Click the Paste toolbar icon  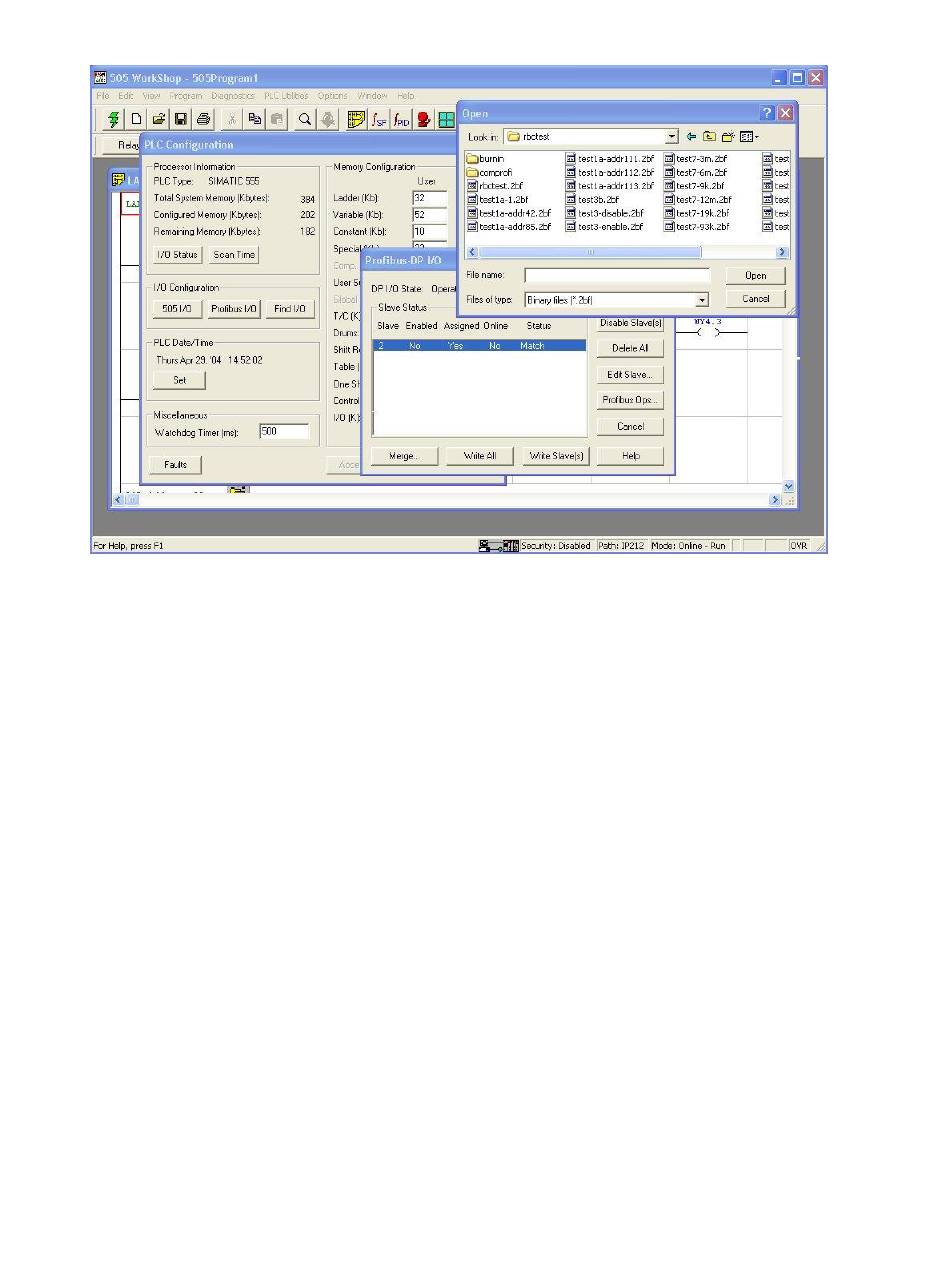(x=277, y=119)
